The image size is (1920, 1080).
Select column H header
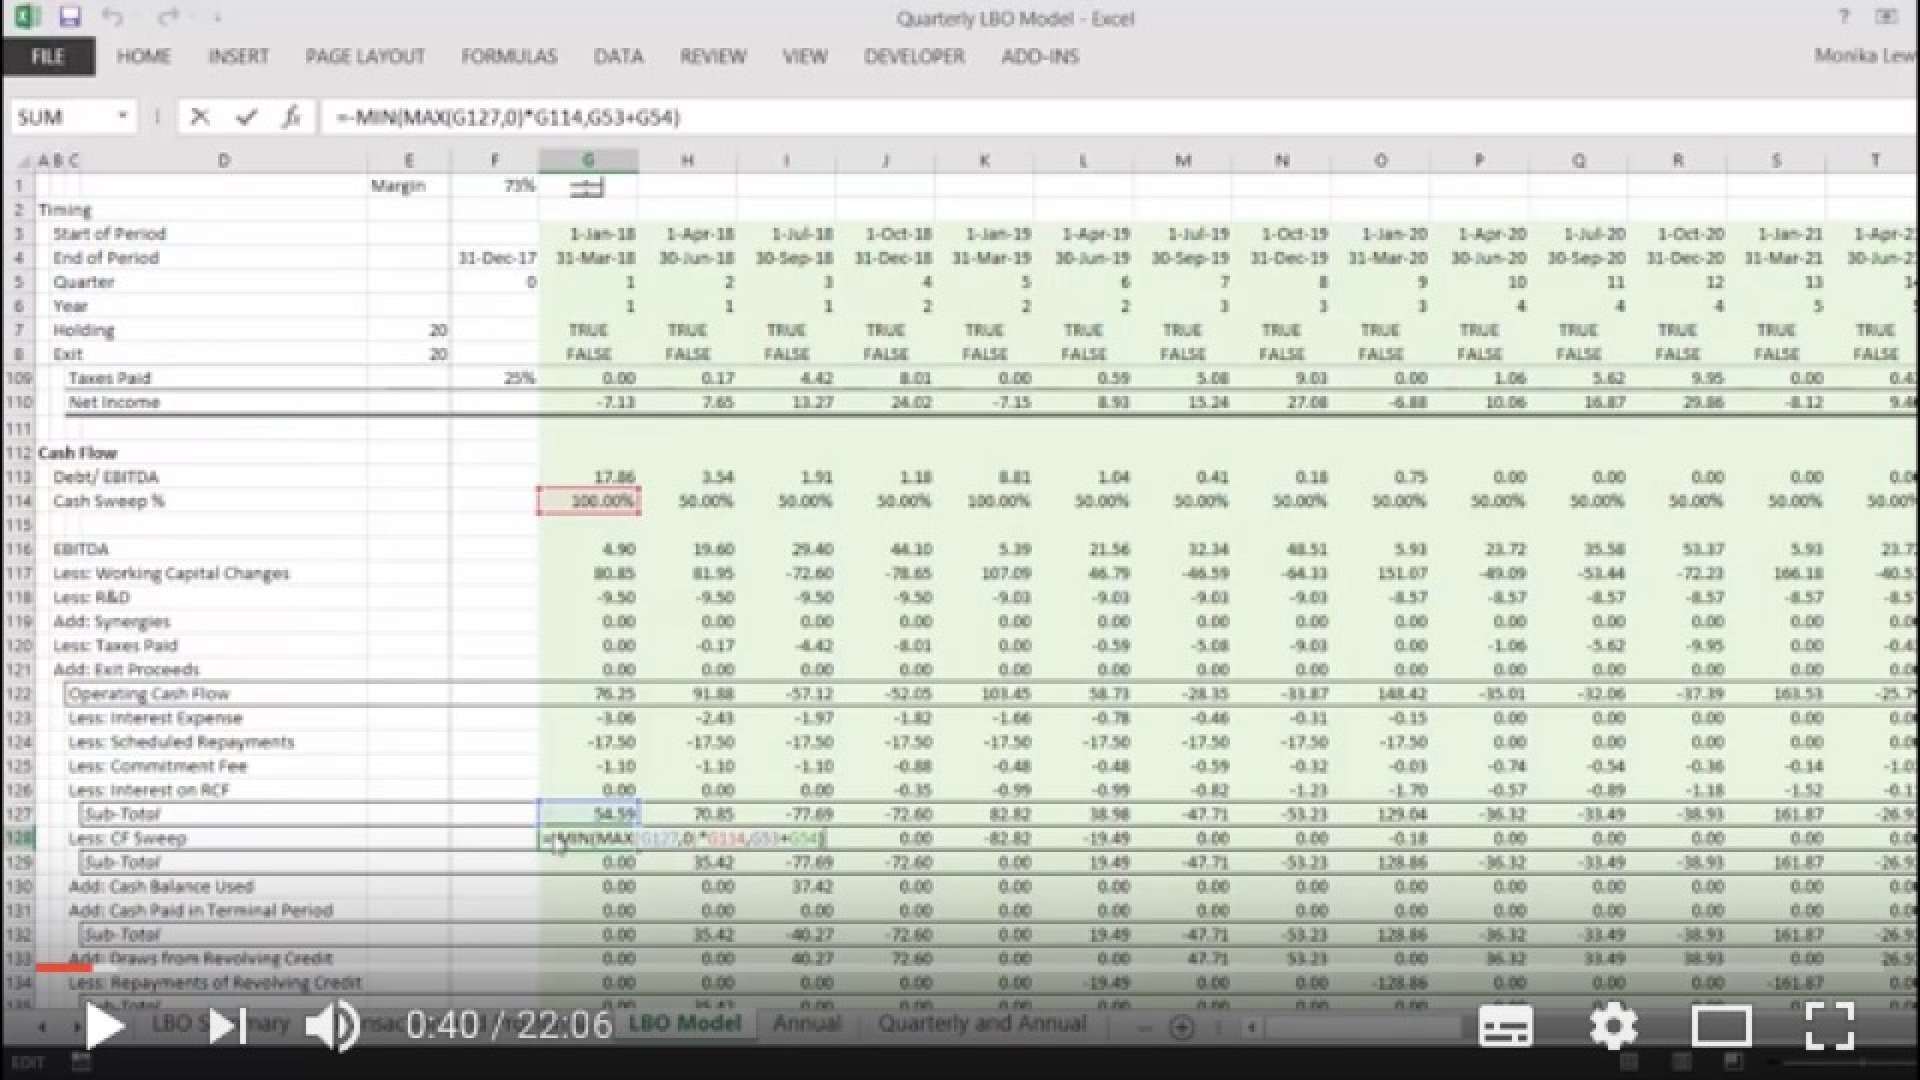pos(687,160)
